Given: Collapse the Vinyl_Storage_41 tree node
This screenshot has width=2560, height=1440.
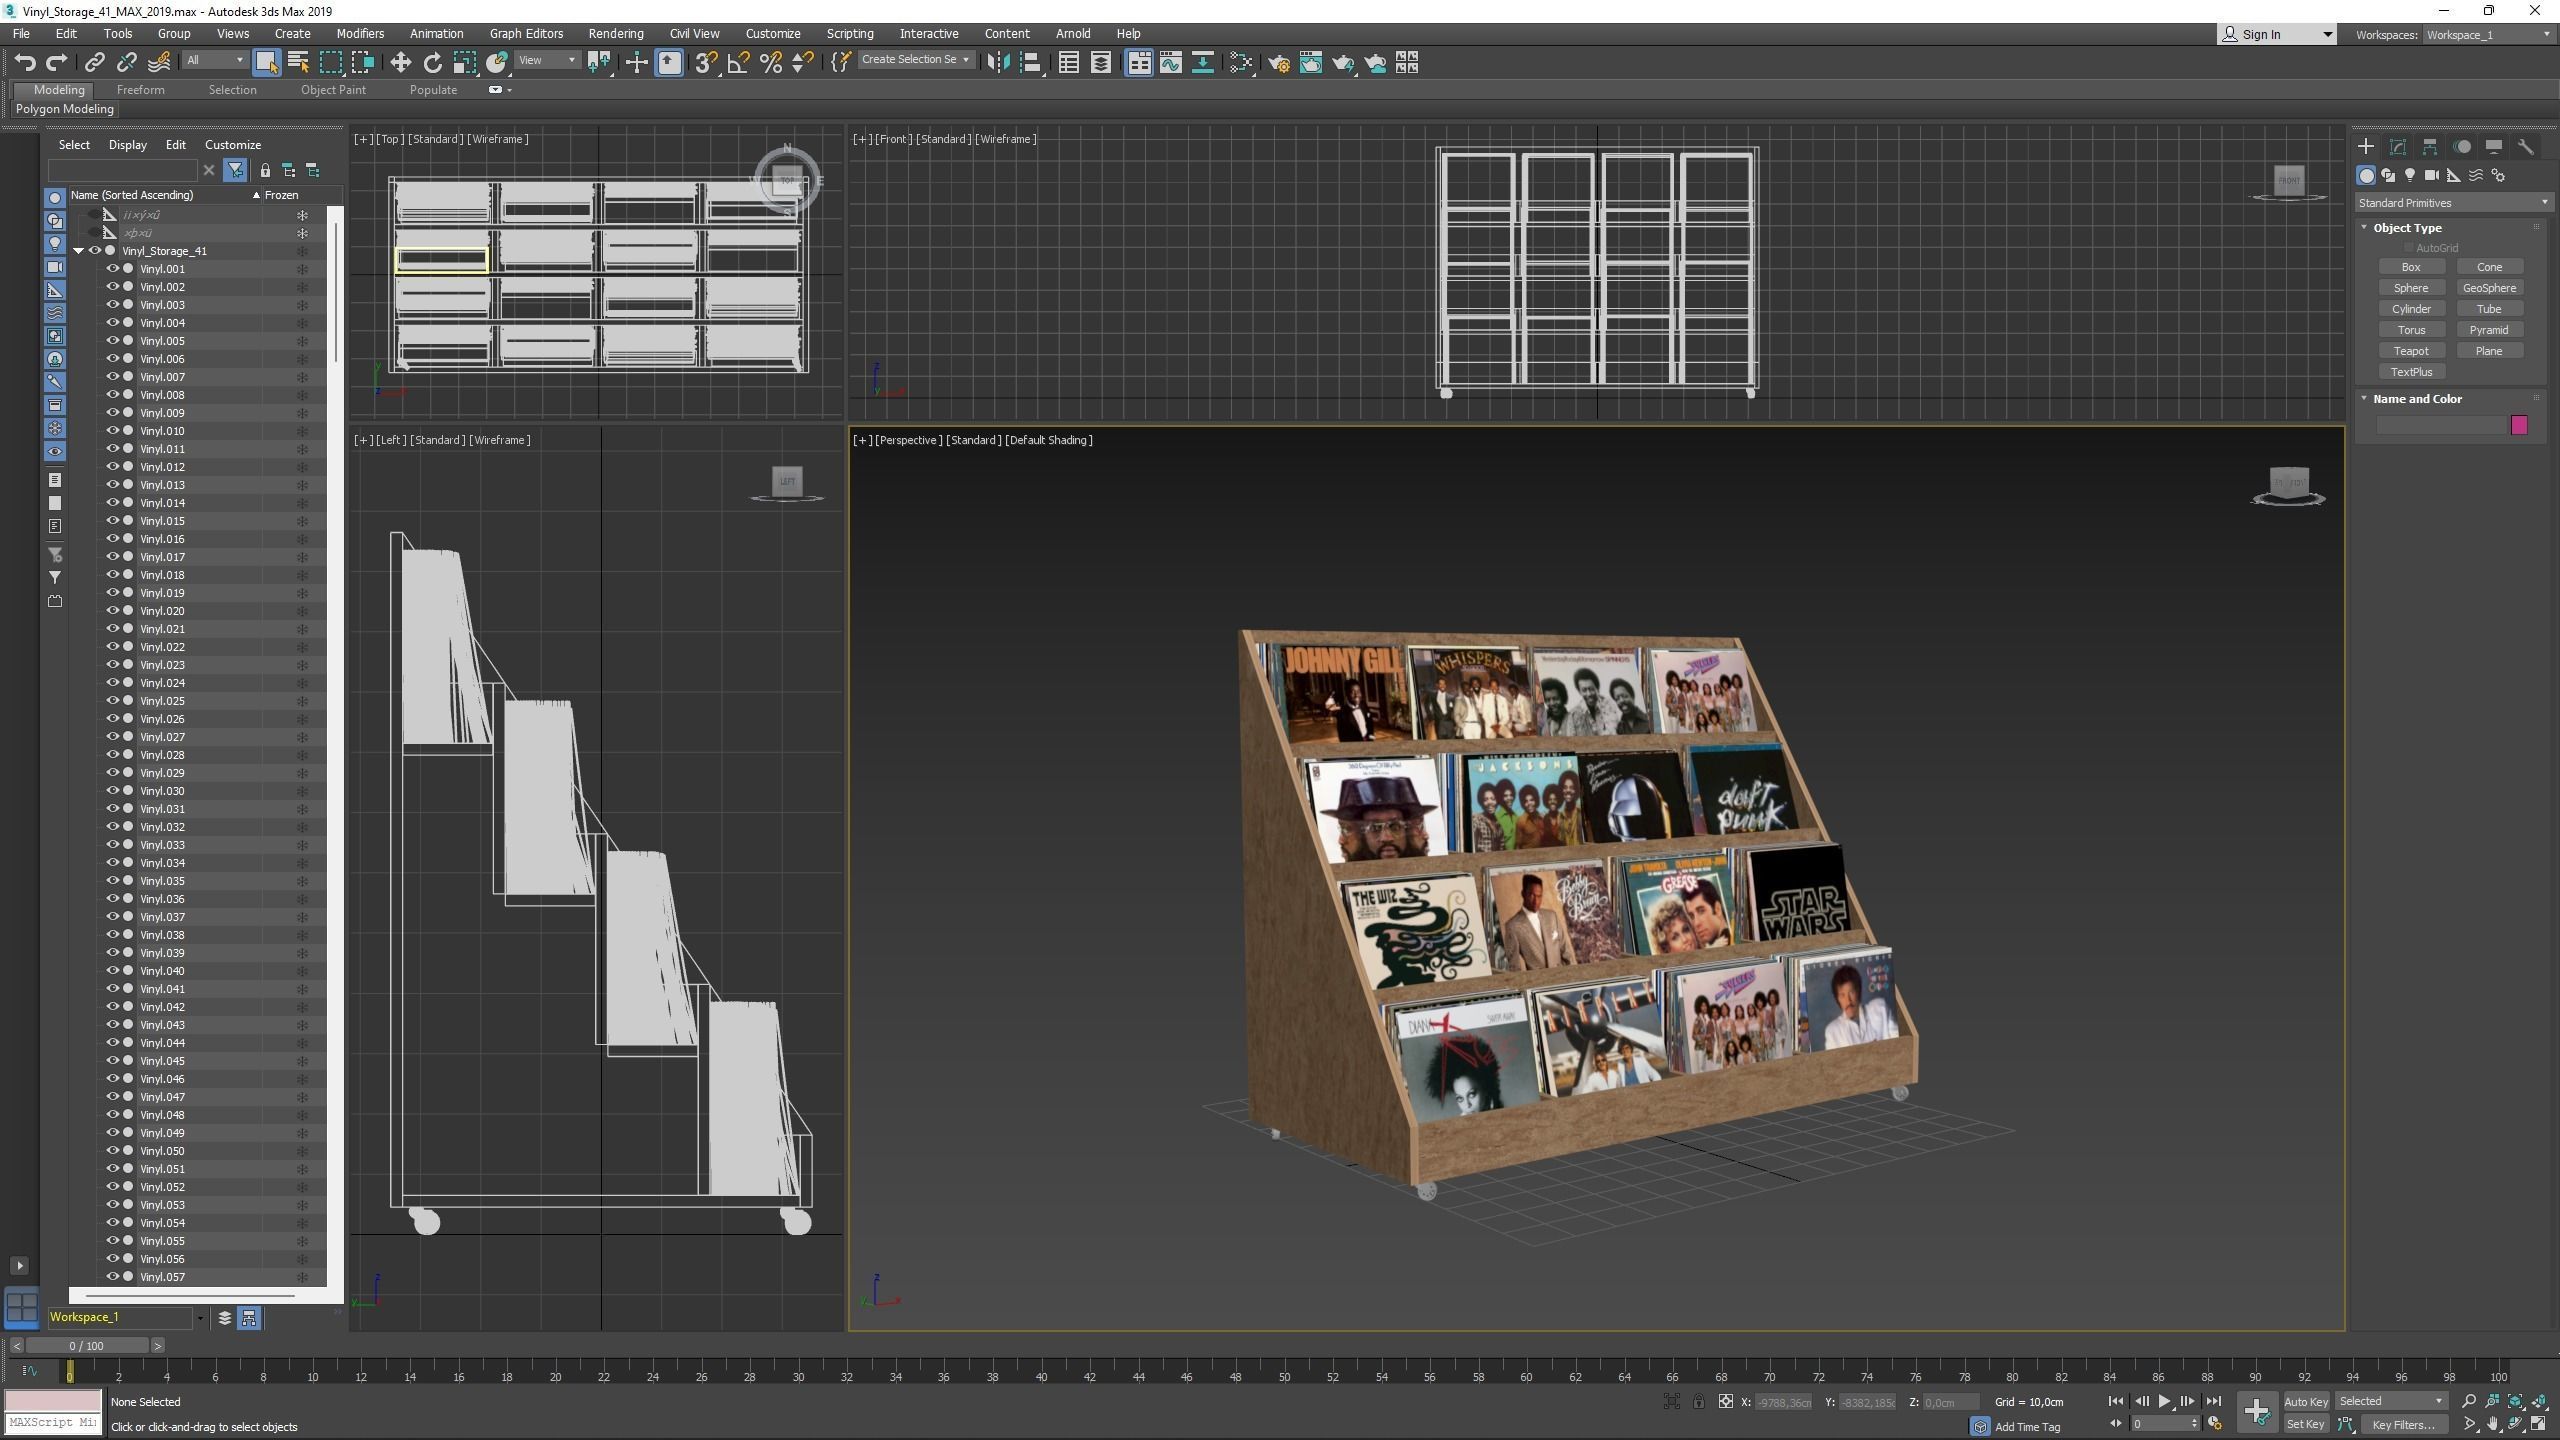Looking at the screenshot, I should (x=78, y=251).
